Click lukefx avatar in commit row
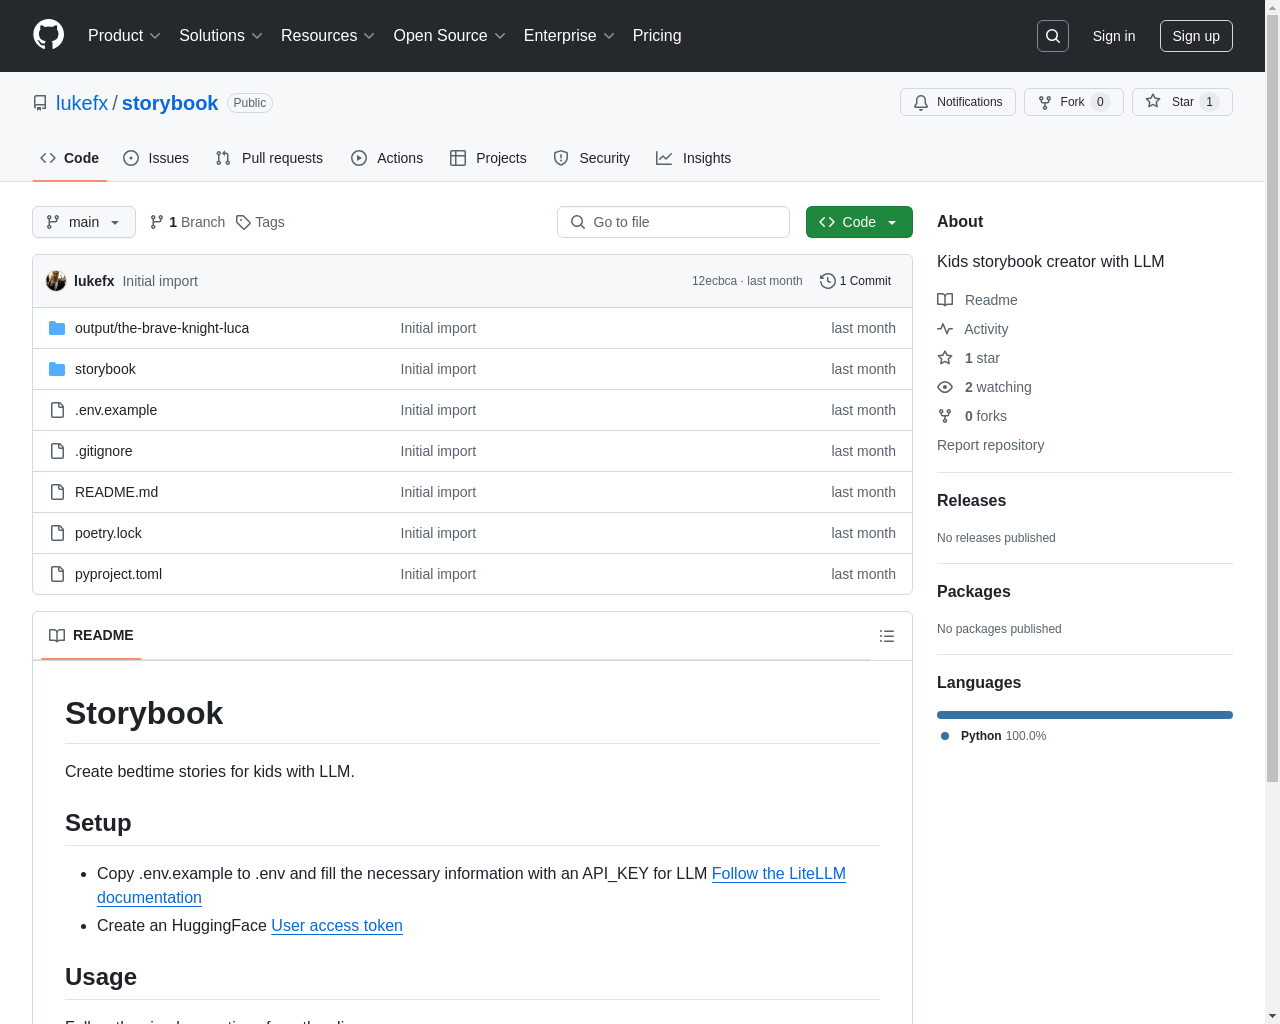The height and width of the screenshot is (1024, 1280). (x=56, y=281)
